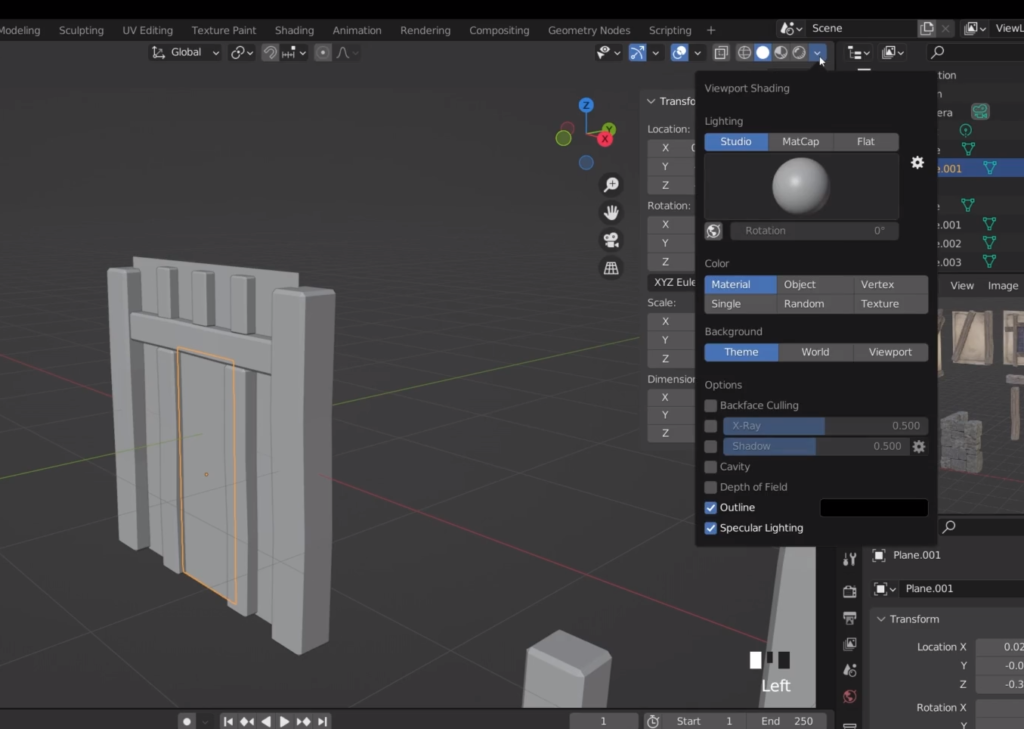Open Plane.001 object data browse dropdown
The width and height of the screenshot is (1024, 729).
[x=884, y=589]
